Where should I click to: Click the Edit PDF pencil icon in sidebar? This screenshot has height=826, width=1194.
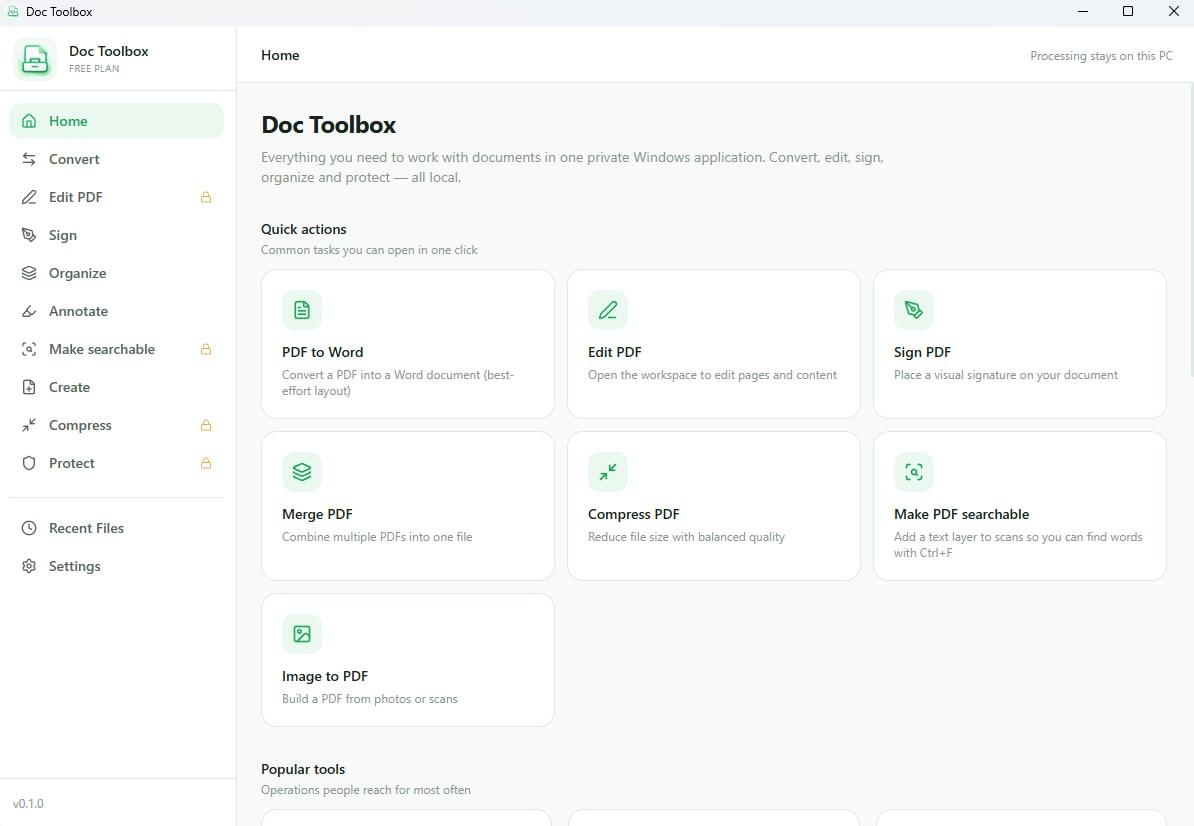(29, 197)
